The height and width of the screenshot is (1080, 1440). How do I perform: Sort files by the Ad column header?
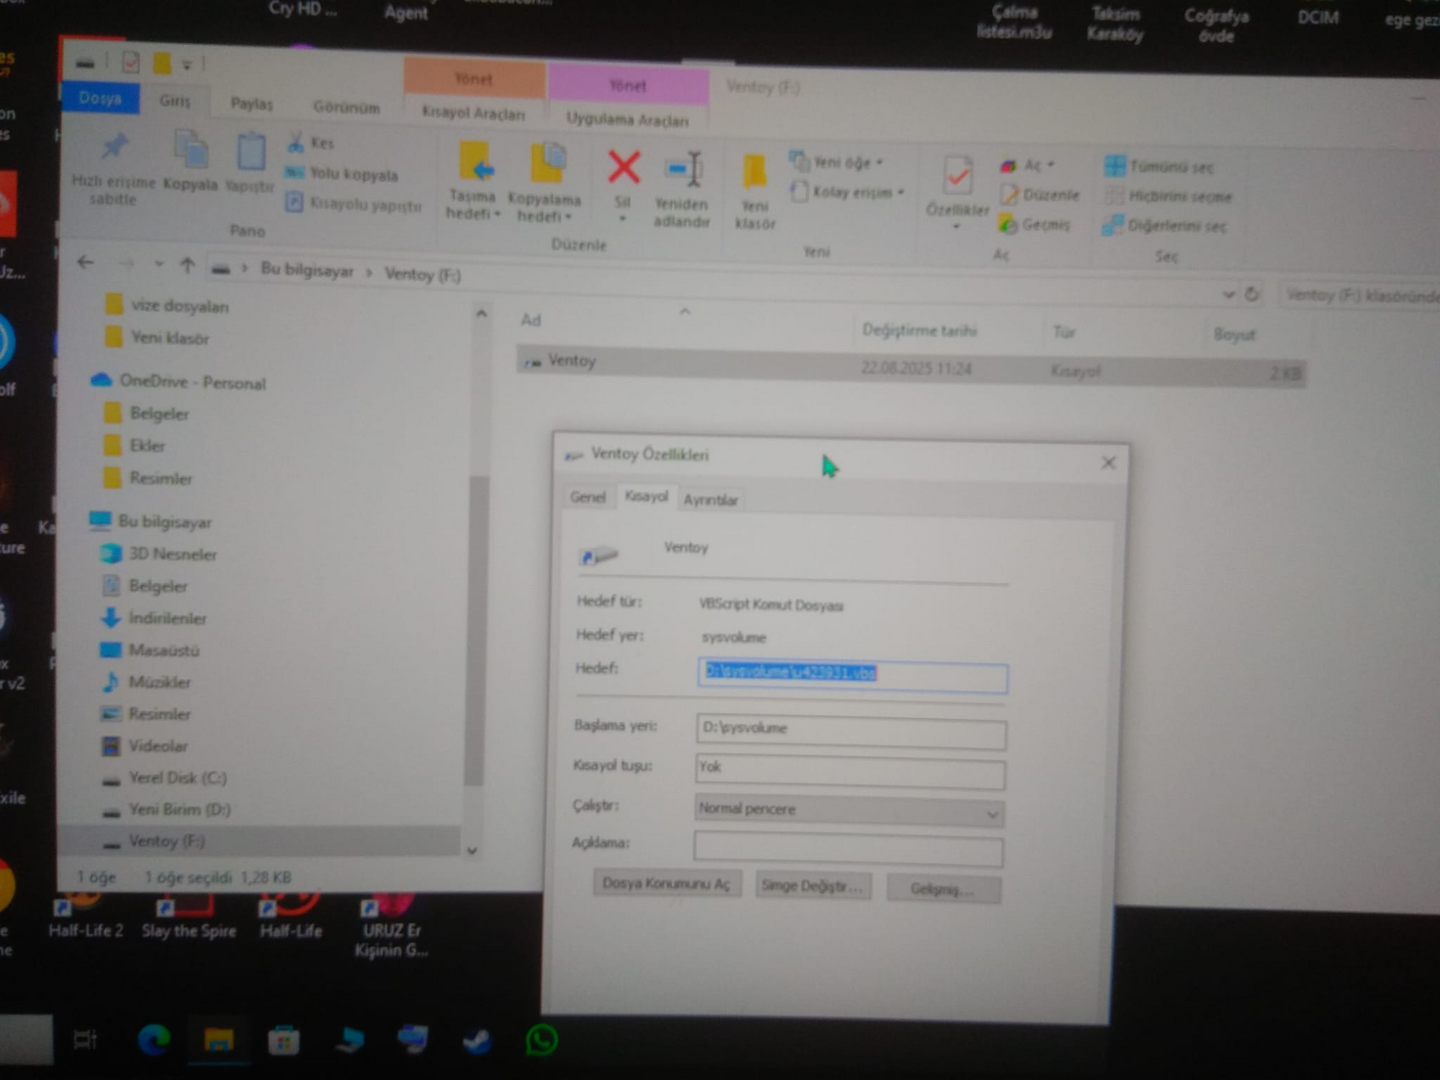530,320
